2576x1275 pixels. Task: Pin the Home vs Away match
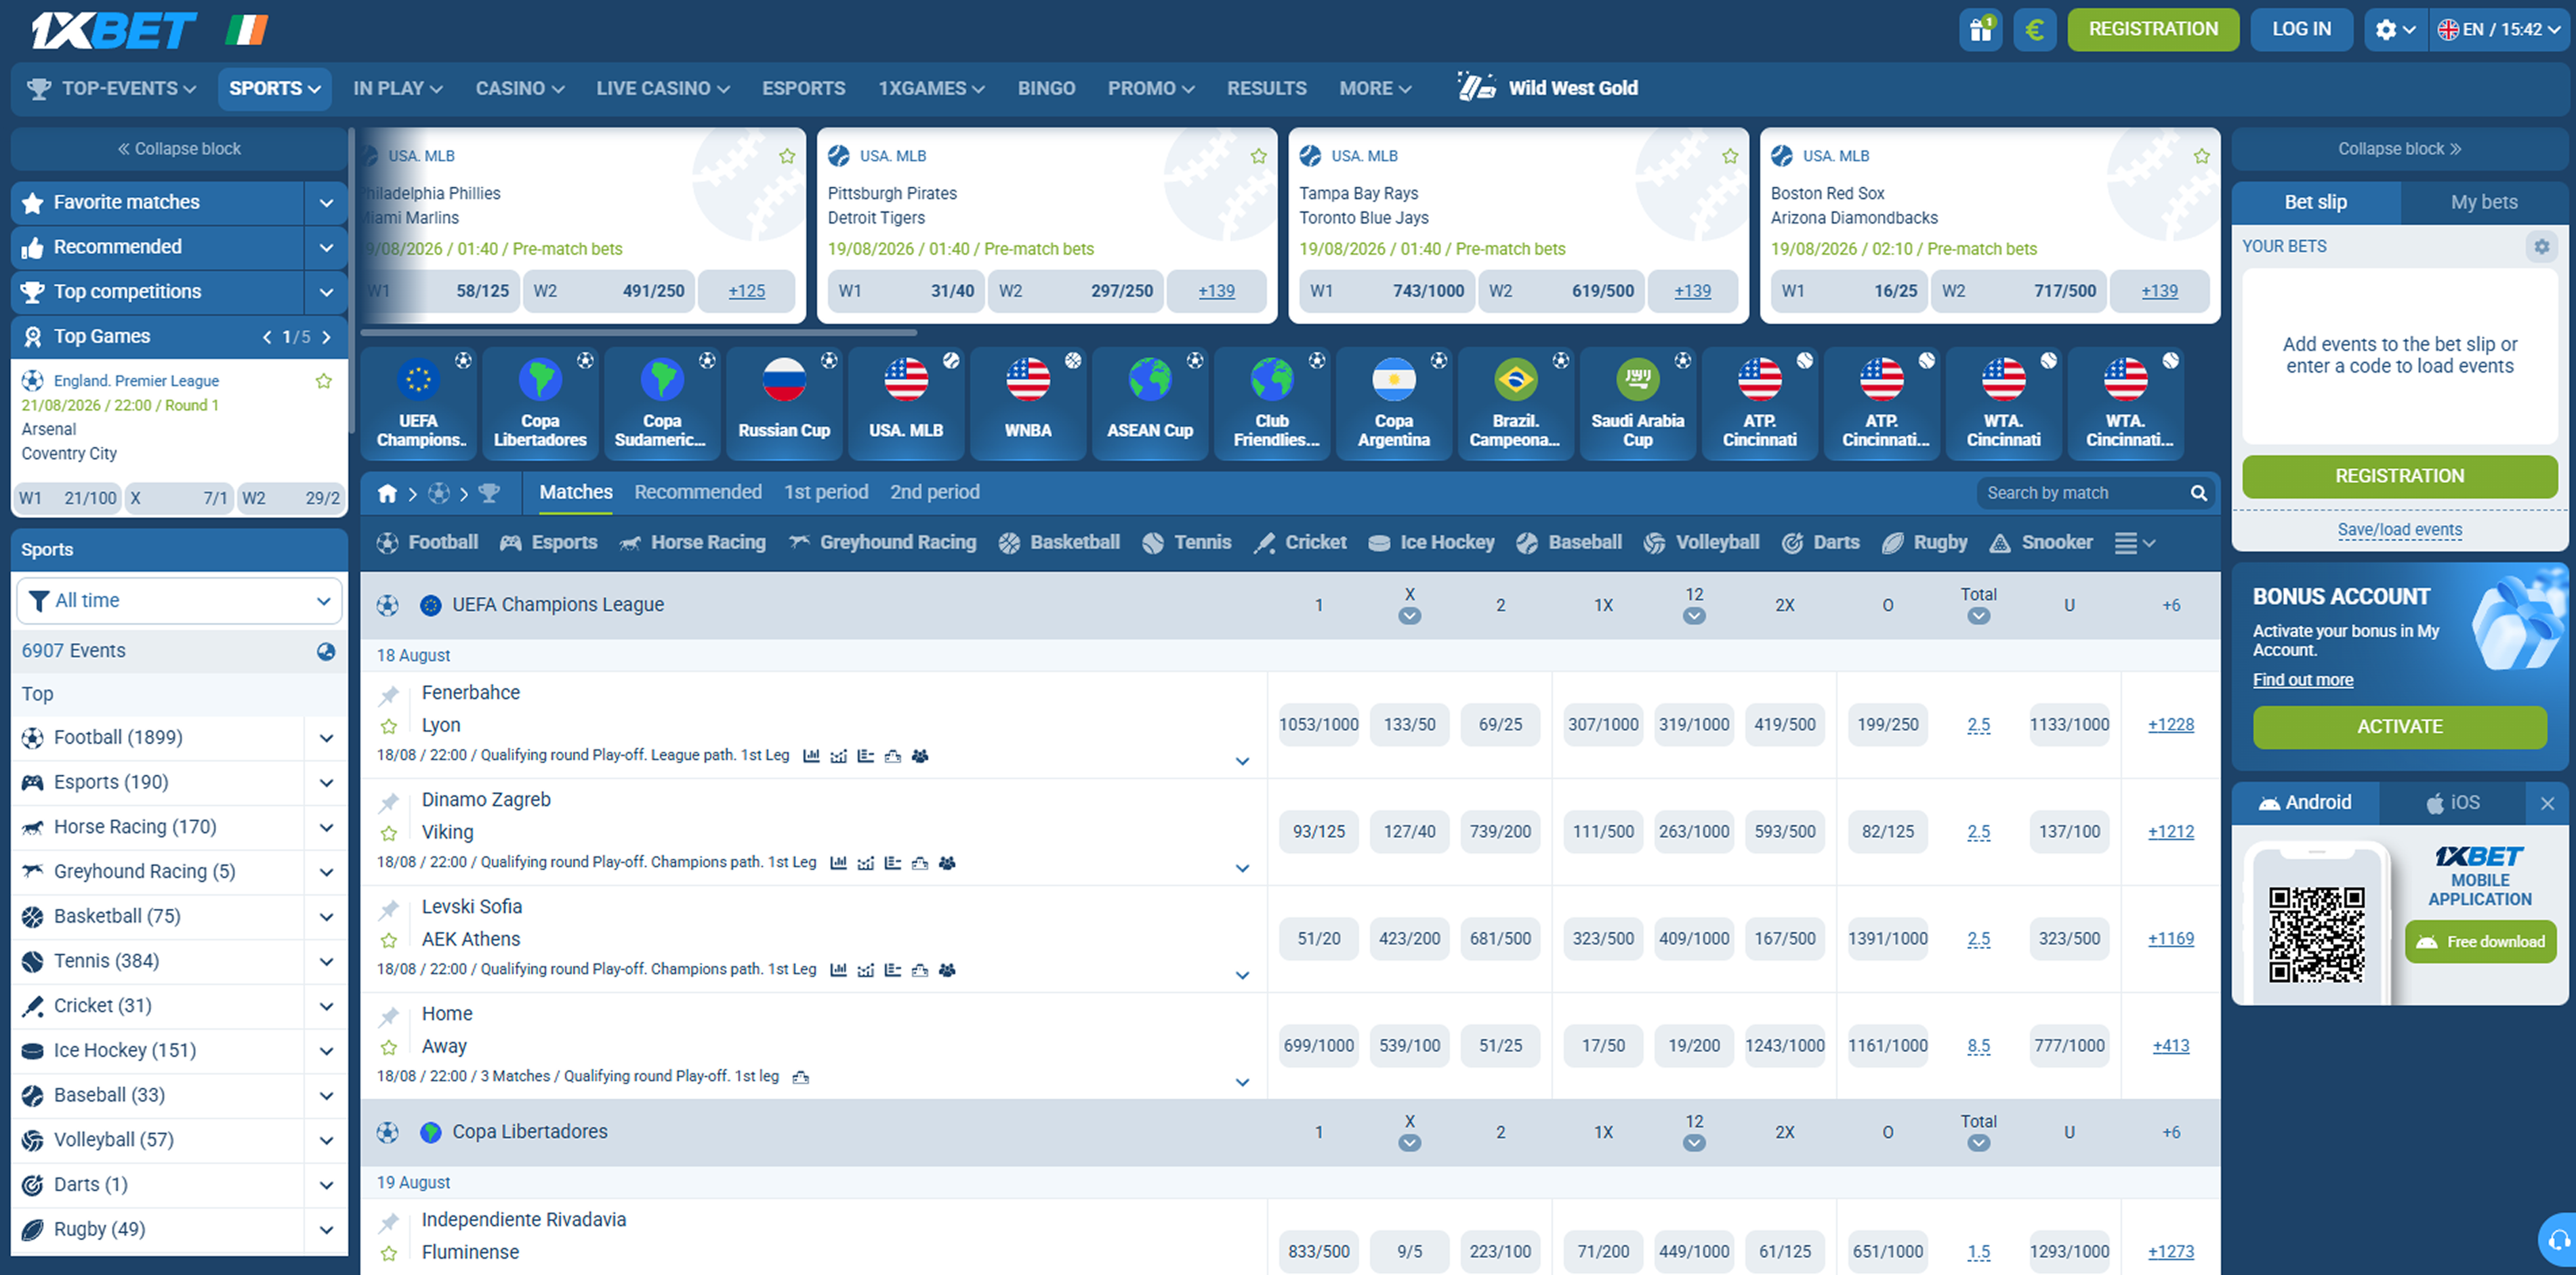389,1016
